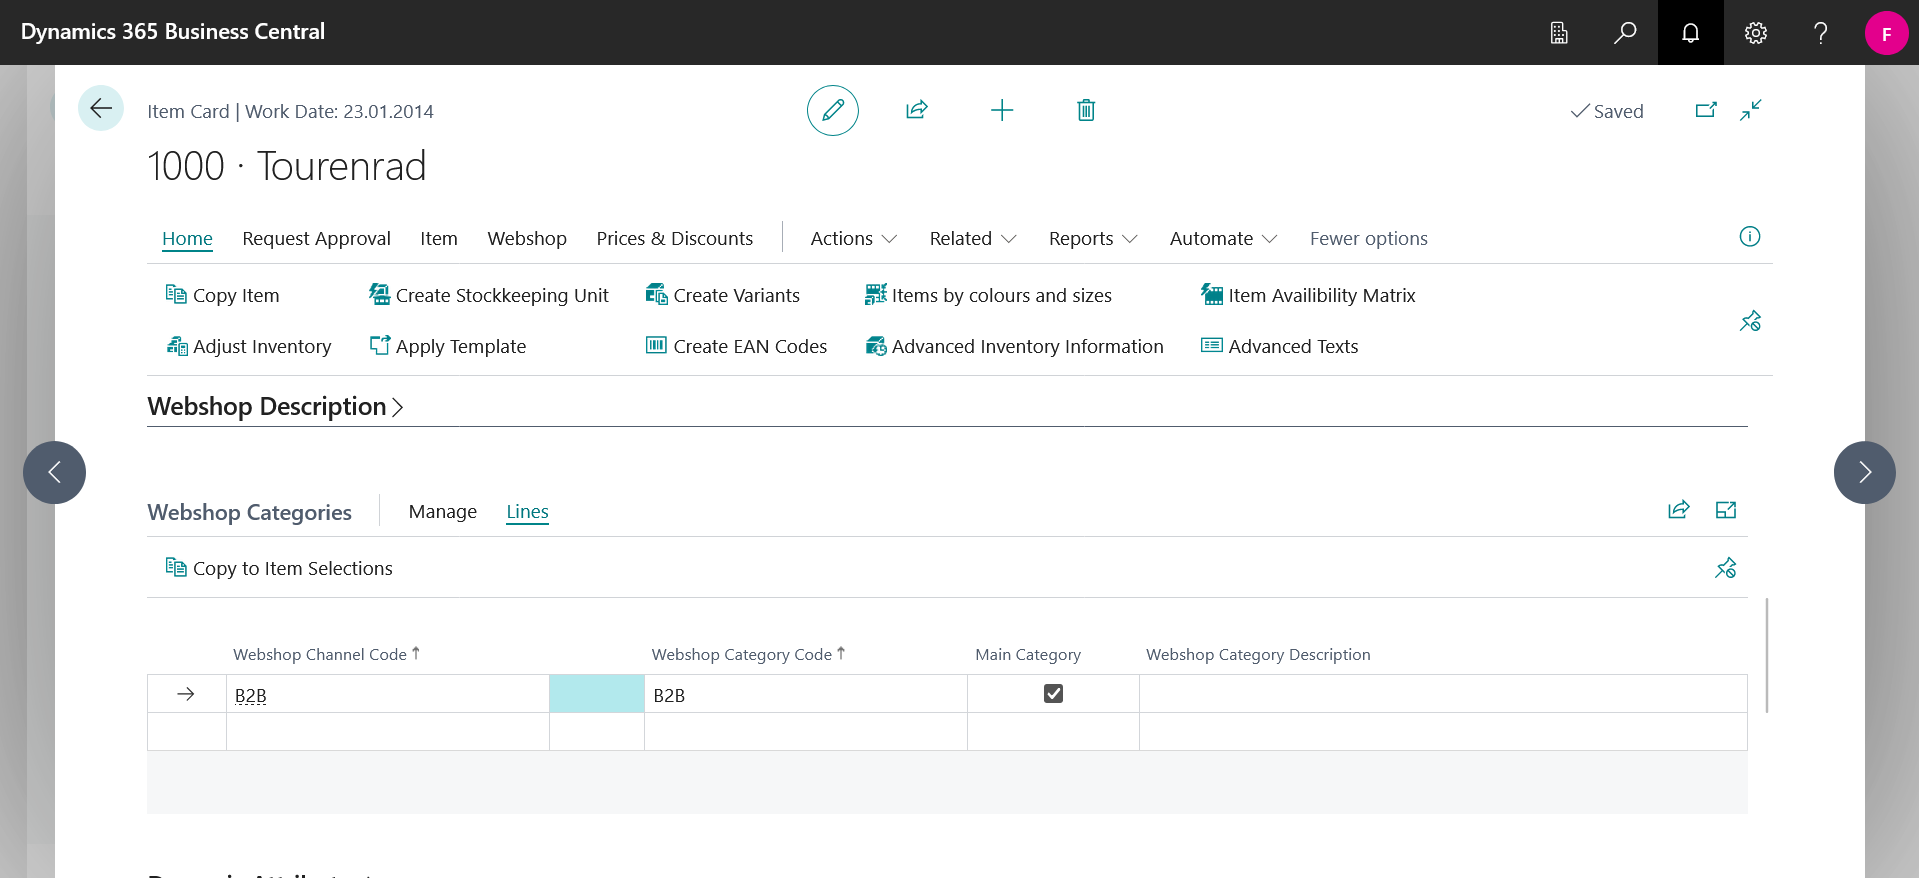Open Manage menu in Webshop Categories
1919x878 pixels.
coord(443,511)
